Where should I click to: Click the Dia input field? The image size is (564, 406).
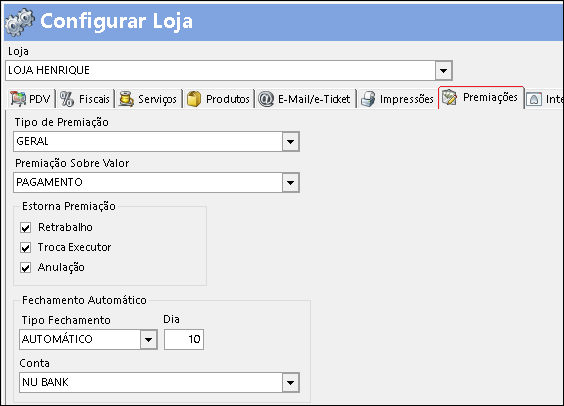click(184, 339)
